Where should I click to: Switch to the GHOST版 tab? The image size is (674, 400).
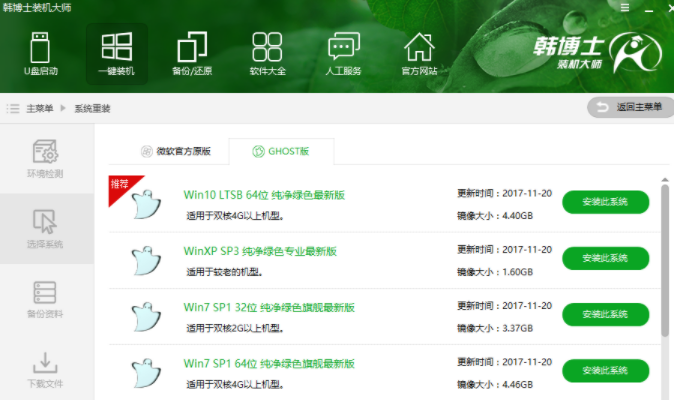[281, 151]
